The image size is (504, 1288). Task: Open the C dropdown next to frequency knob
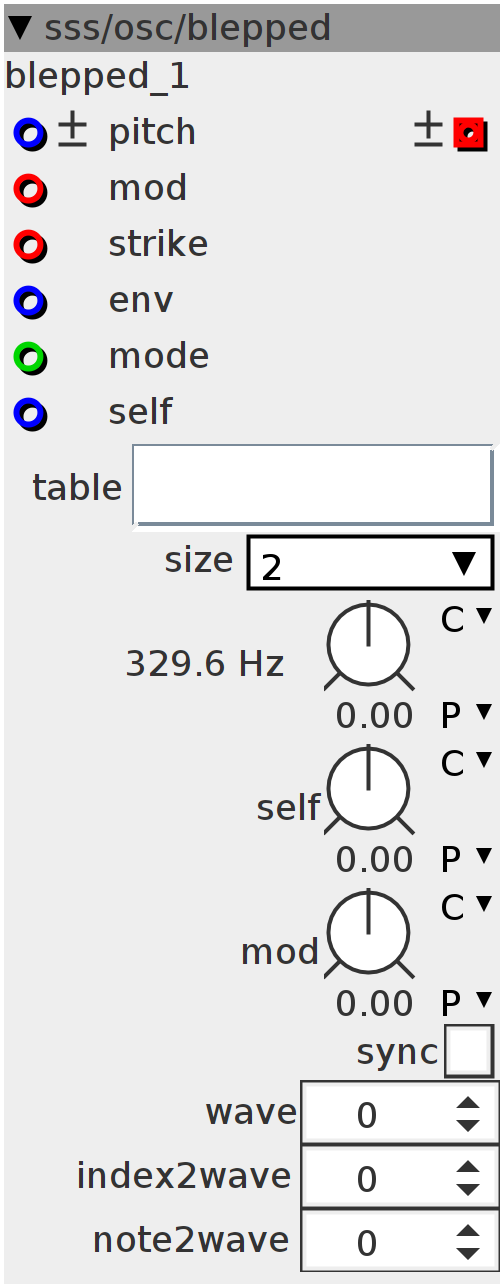[x=467, y=620]
